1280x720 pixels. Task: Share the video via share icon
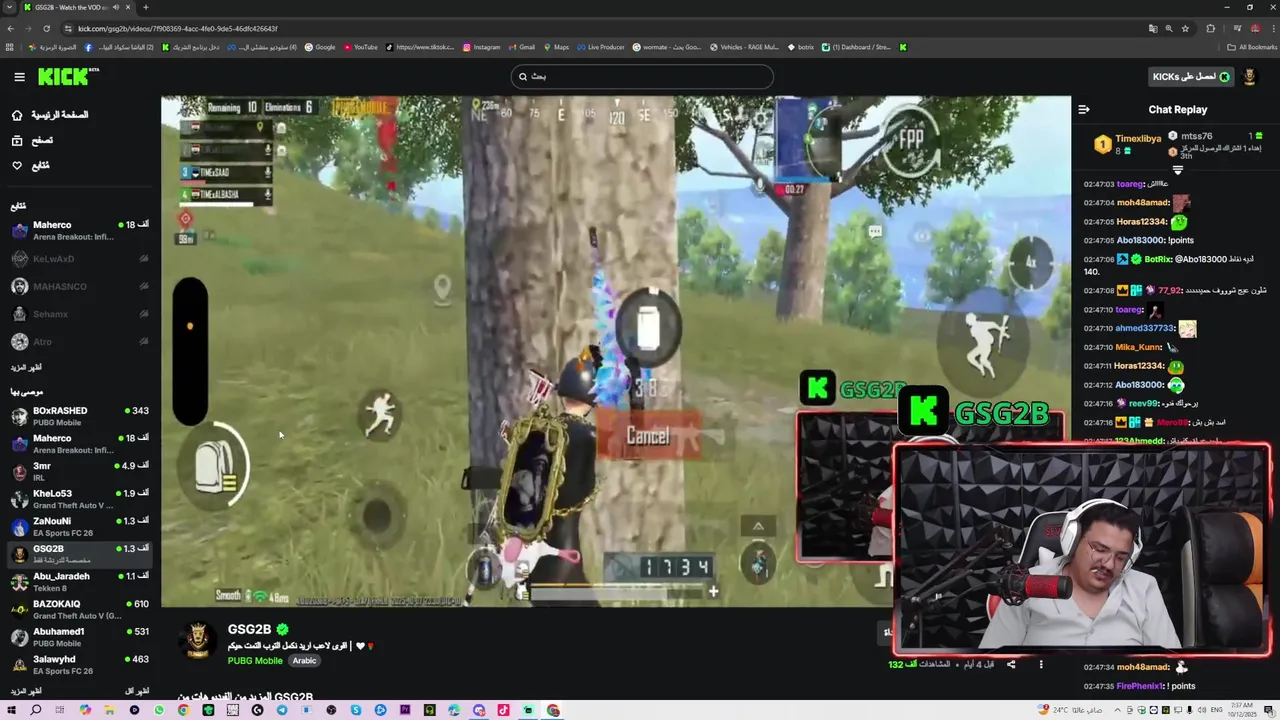[x=1011, y=664]
